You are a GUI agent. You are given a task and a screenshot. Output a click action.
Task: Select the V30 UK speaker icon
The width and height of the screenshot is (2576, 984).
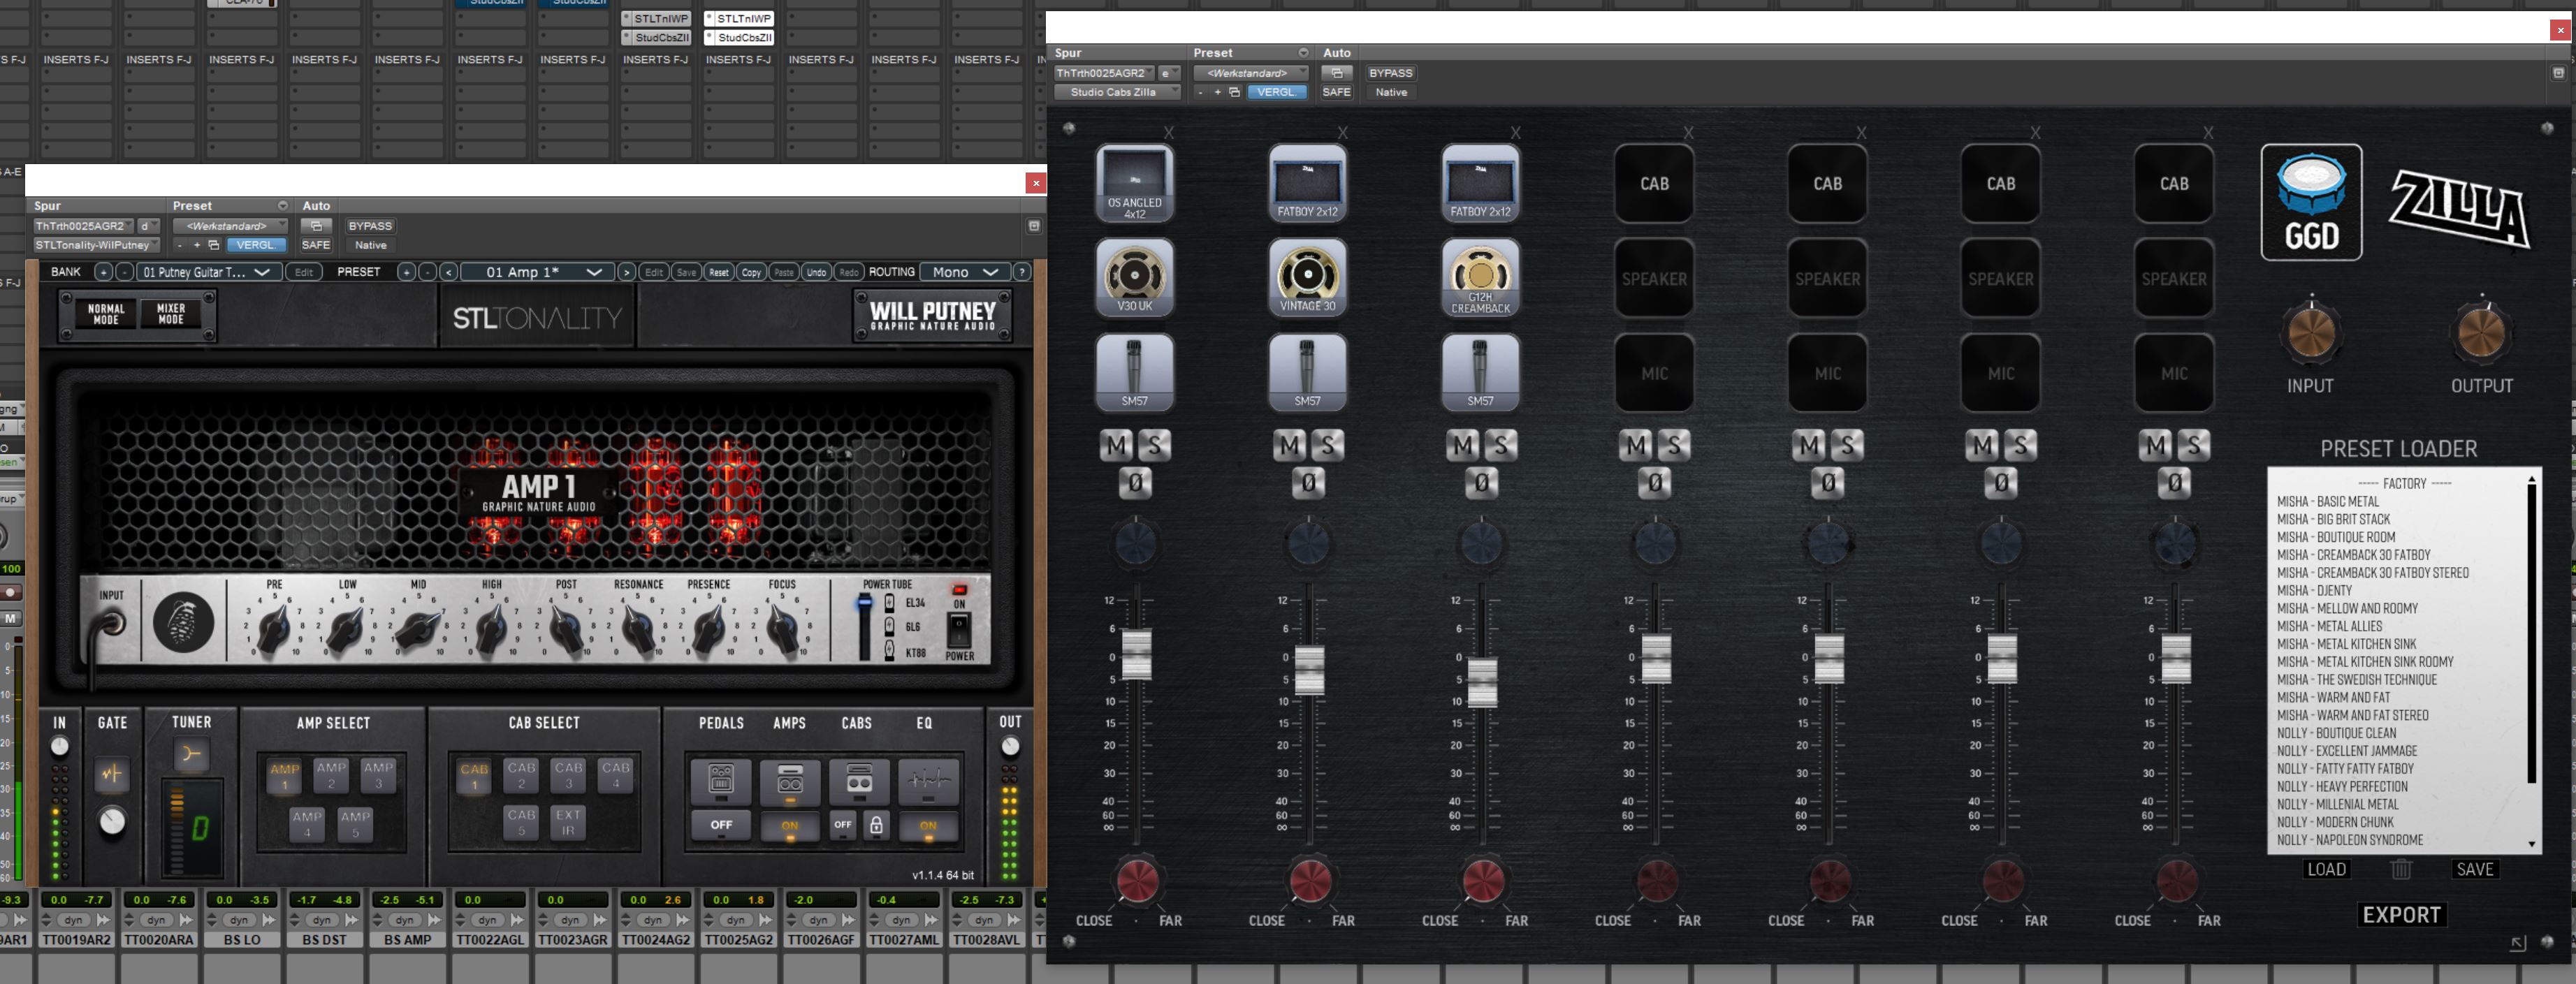1134,275
